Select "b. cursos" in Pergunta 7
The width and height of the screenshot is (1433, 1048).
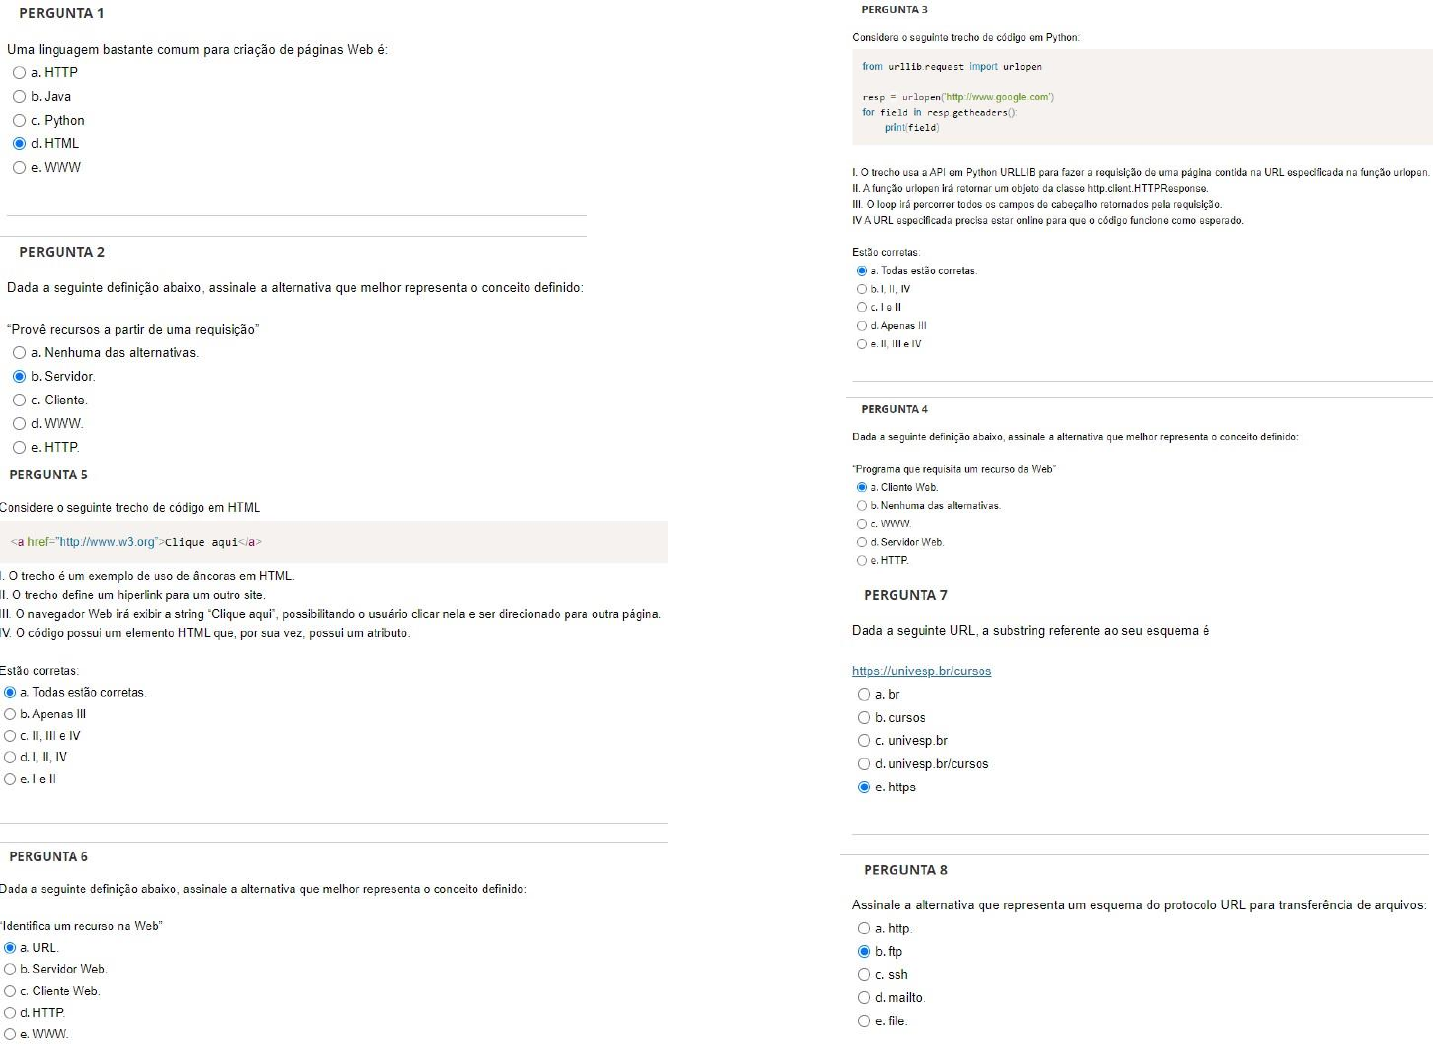pyautogui.click(x=864, y=718)
